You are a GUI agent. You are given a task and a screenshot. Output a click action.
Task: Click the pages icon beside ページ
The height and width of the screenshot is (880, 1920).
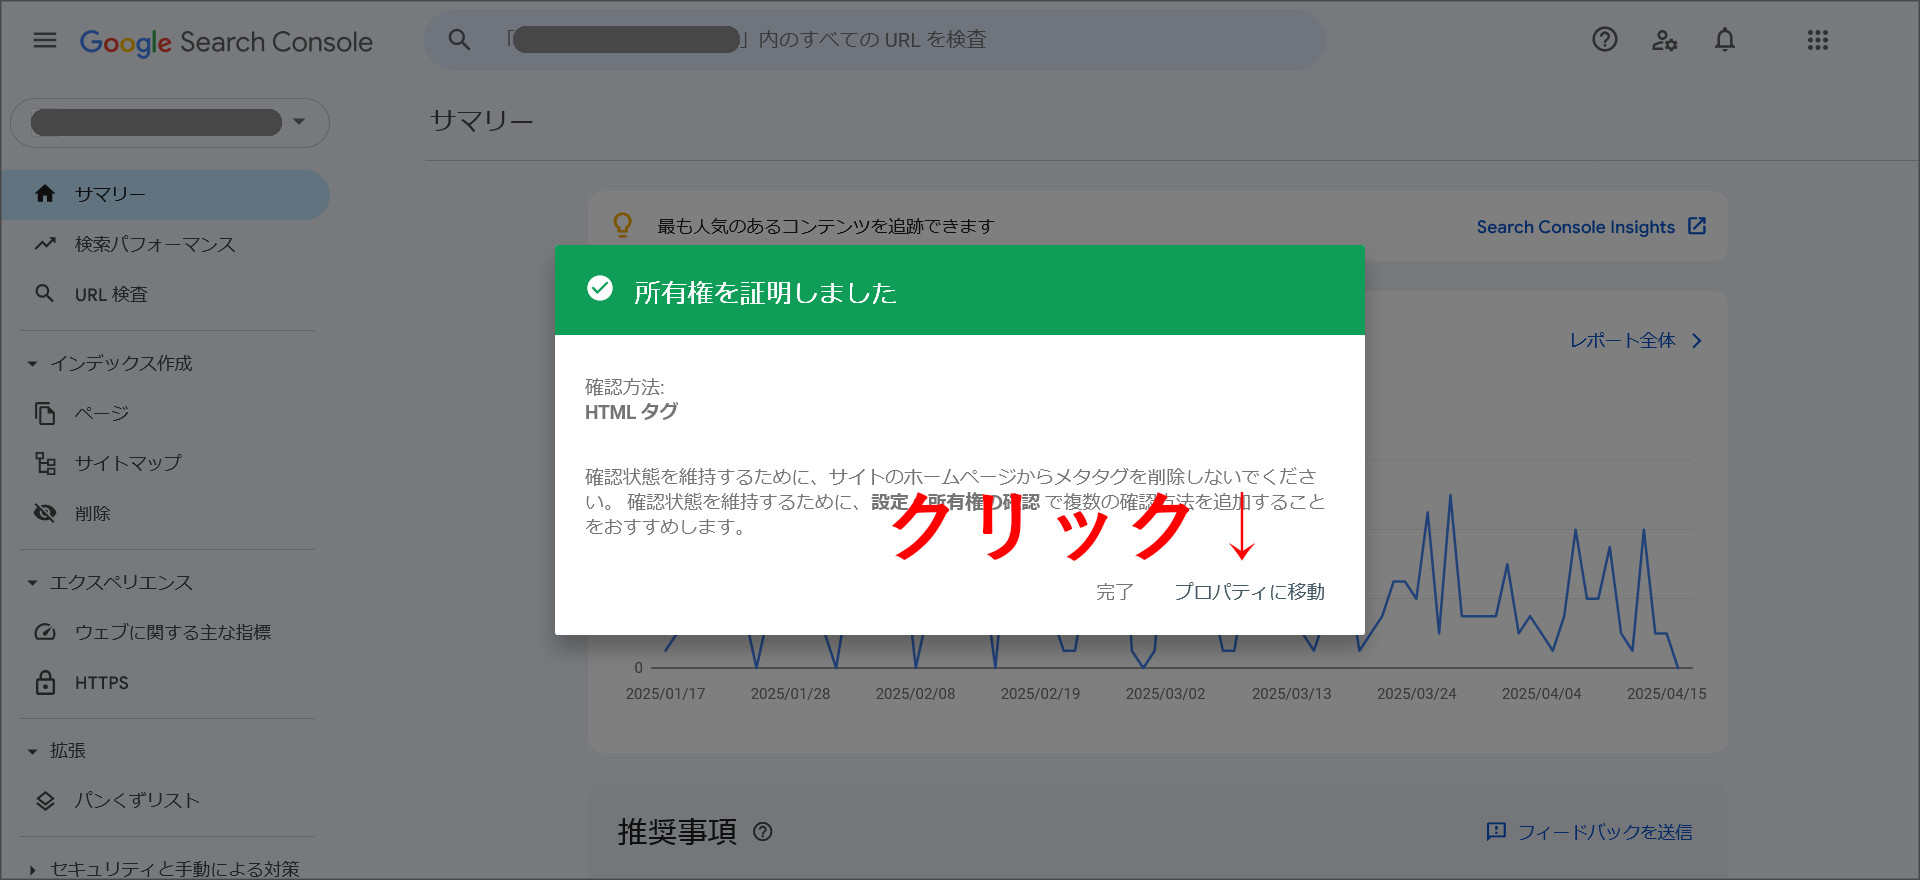pos(45,413)
